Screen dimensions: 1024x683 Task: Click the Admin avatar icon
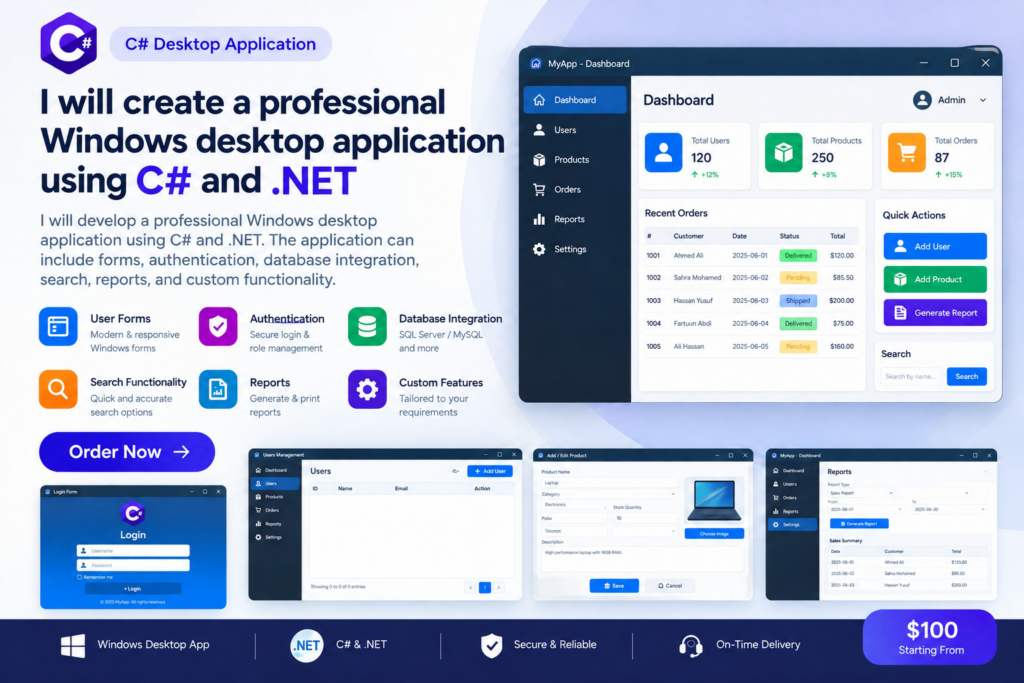pyautogui.click(x=922, y=100)
